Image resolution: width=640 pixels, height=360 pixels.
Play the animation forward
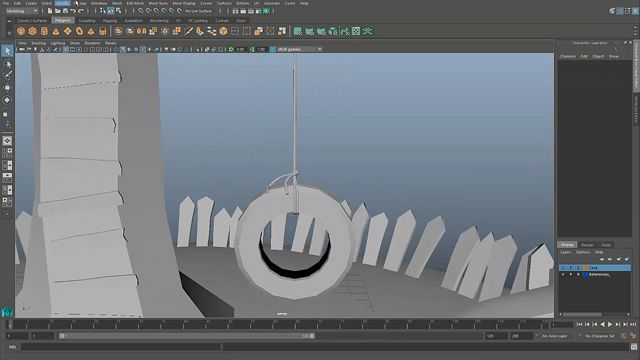[x=610, y=324]
